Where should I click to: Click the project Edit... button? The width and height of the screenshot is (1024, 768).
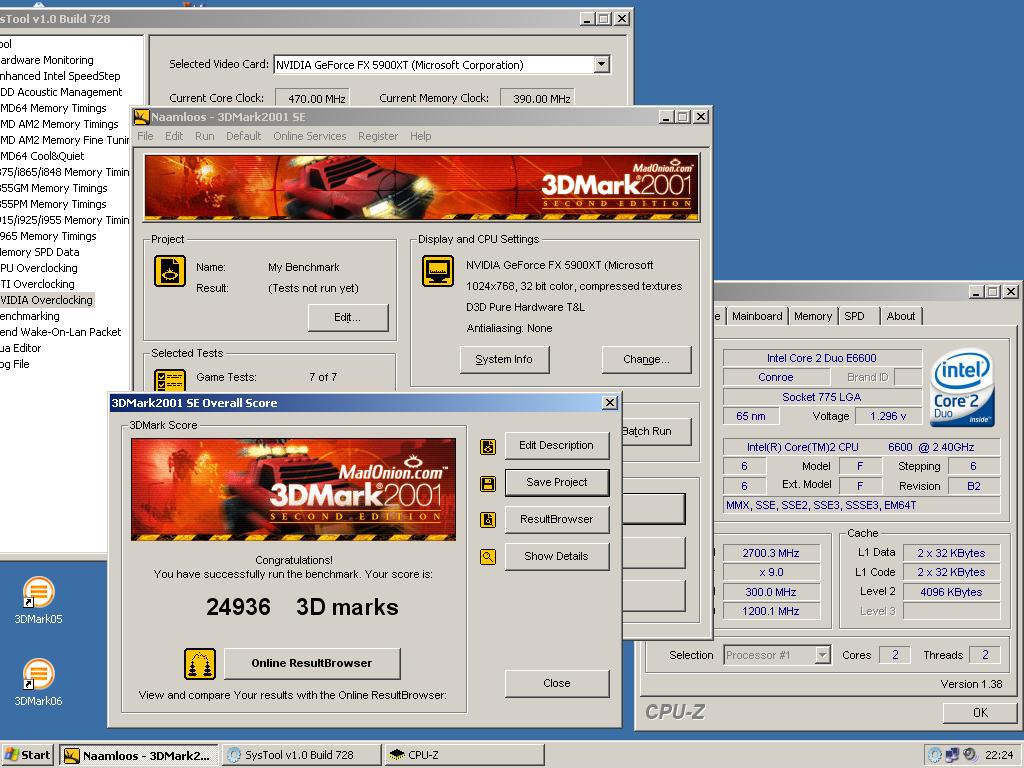pyautogui.click(x=347, y=317)
